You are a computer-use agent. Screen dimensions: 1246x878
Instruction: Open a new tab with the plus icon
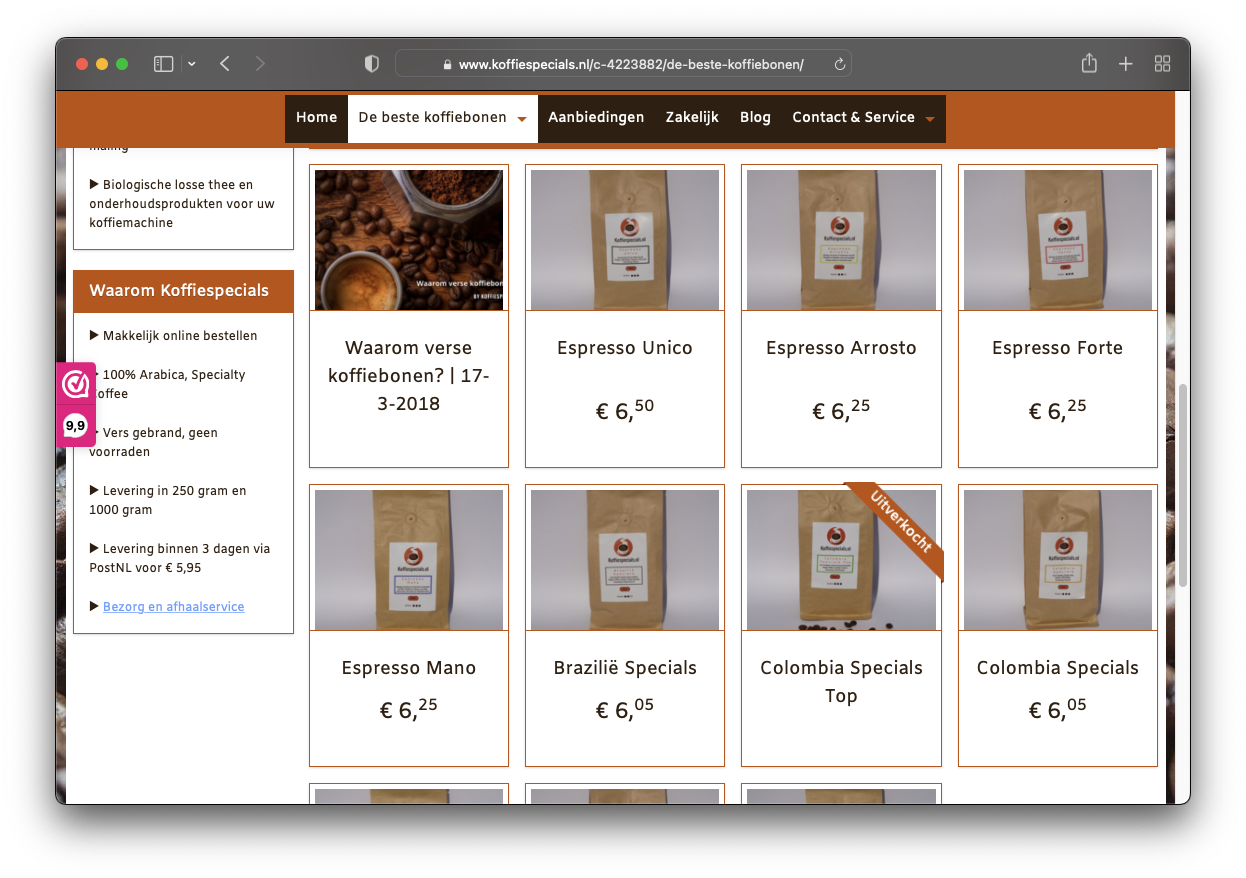pyautogui.click(x=1125, y=64)
